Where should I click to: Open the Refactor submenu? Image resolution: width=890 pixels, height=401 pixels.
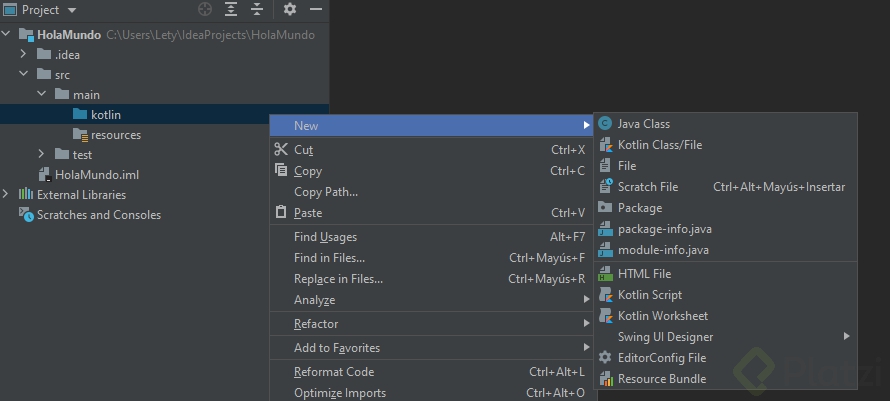tap(431, 324)
